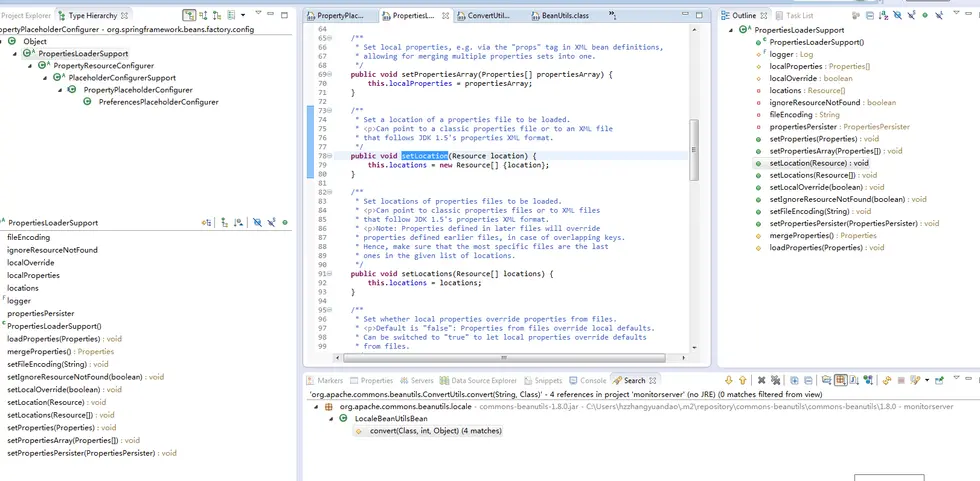Viewport: 980px width, 481px height.
Task: Toggle Hide Fields filter in Outline toolbar
Action: 896,16
